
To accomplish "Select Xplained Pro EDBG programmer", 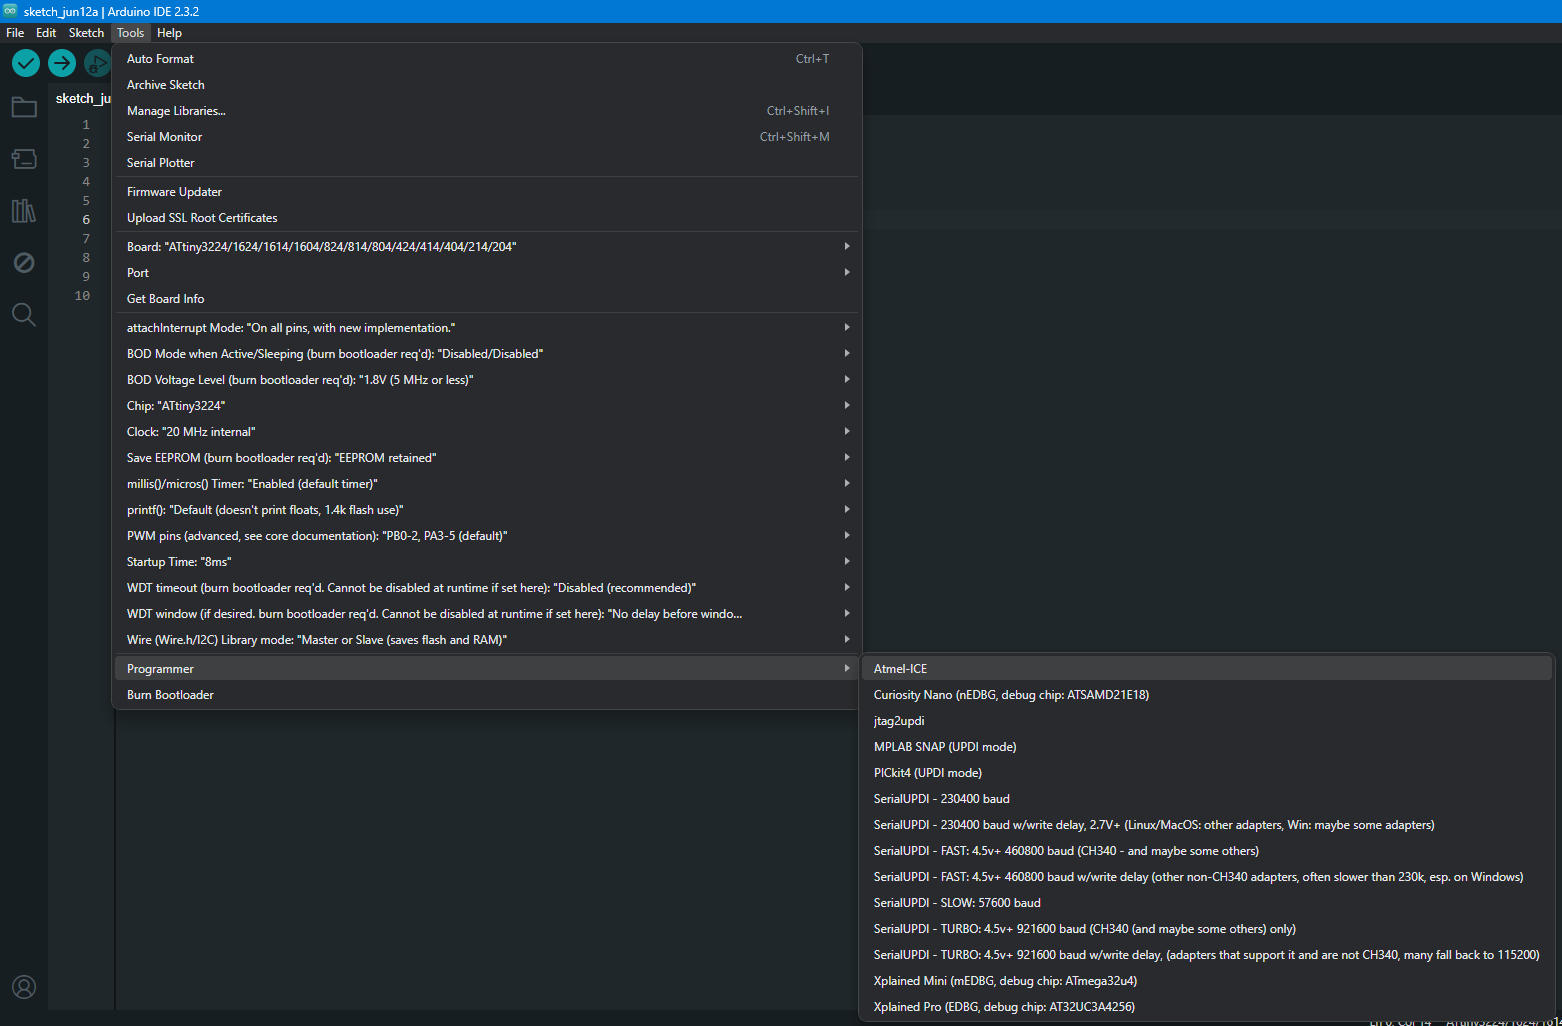I will click(x=1207, y=1007).
